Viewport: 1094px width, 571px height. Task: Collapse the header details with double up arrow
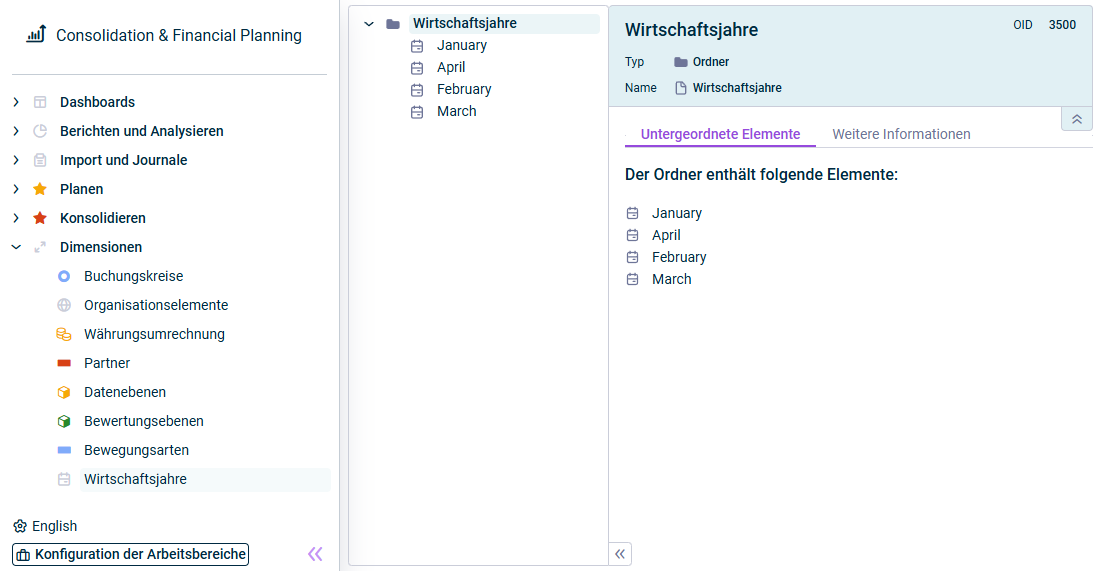coord(1077,119)
